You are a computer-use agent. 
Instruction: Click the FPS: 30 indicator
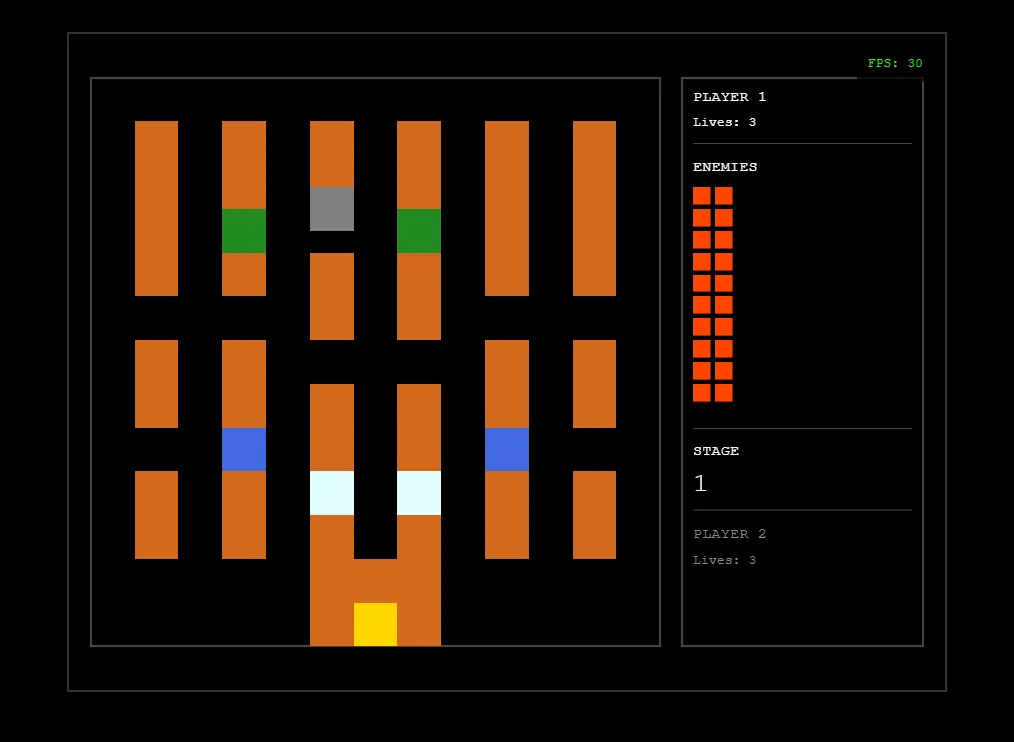click(x=894, y=63)
